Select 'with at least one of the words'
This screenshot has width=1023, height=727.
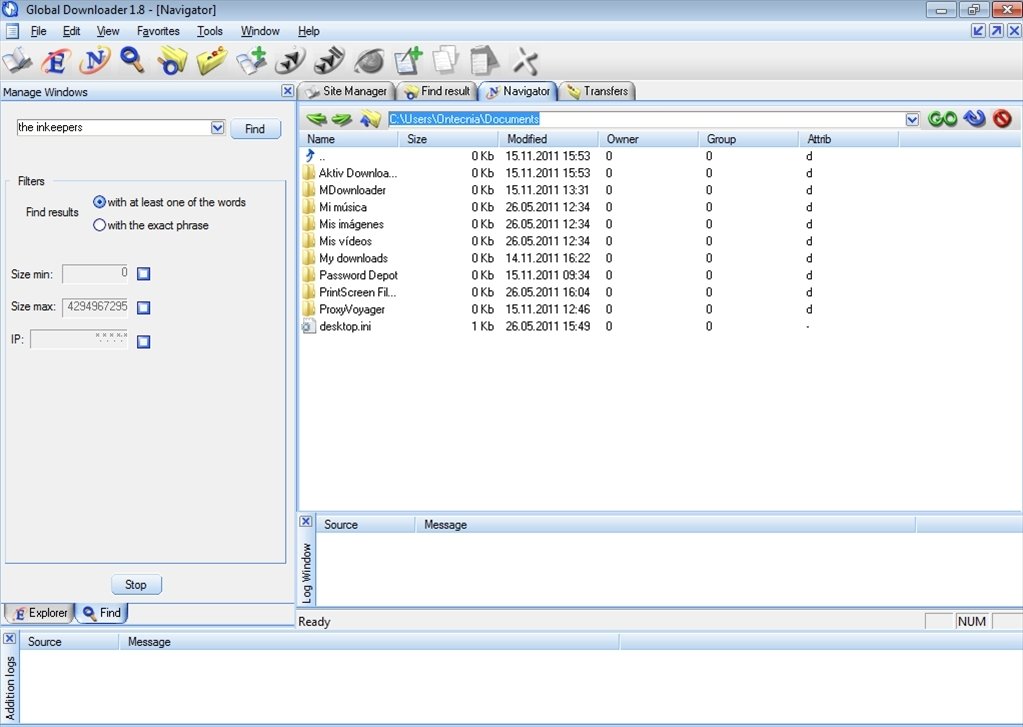(99, 202)
